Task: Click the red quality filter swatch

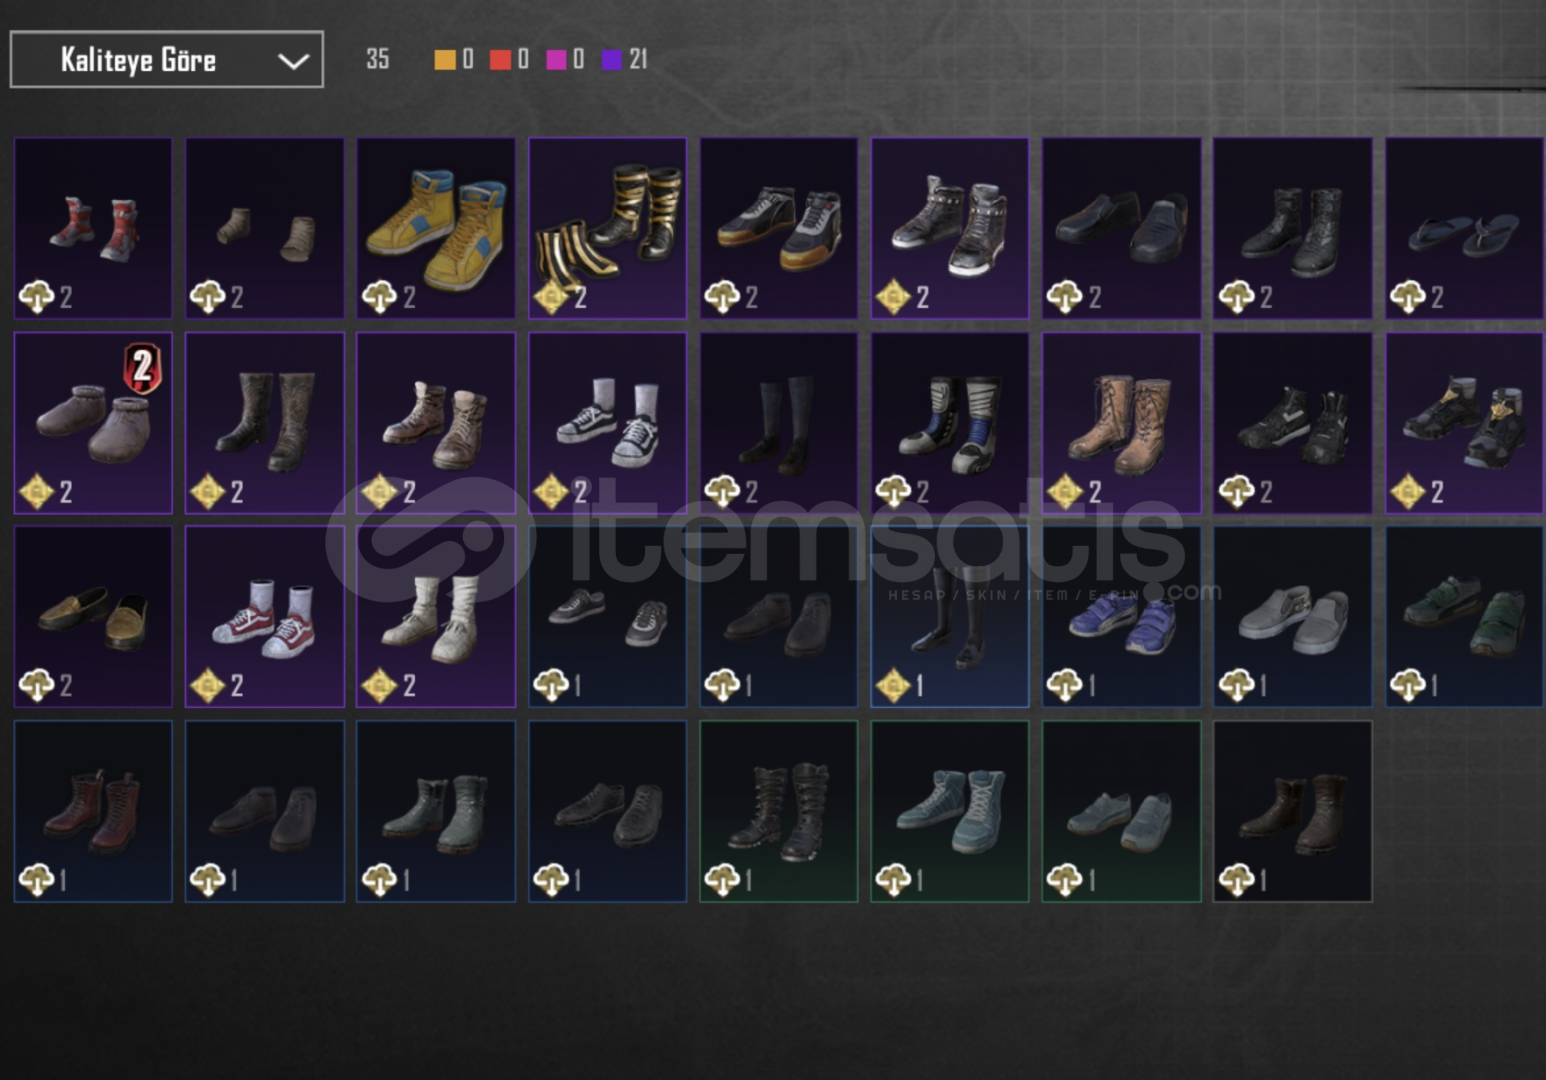Action: [500, 60]
